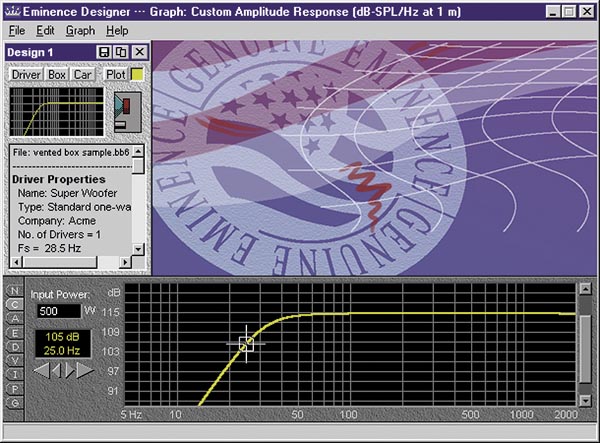The image size is (600, 443).
Task: Open the Driver properties button
Action: (26, 75)
